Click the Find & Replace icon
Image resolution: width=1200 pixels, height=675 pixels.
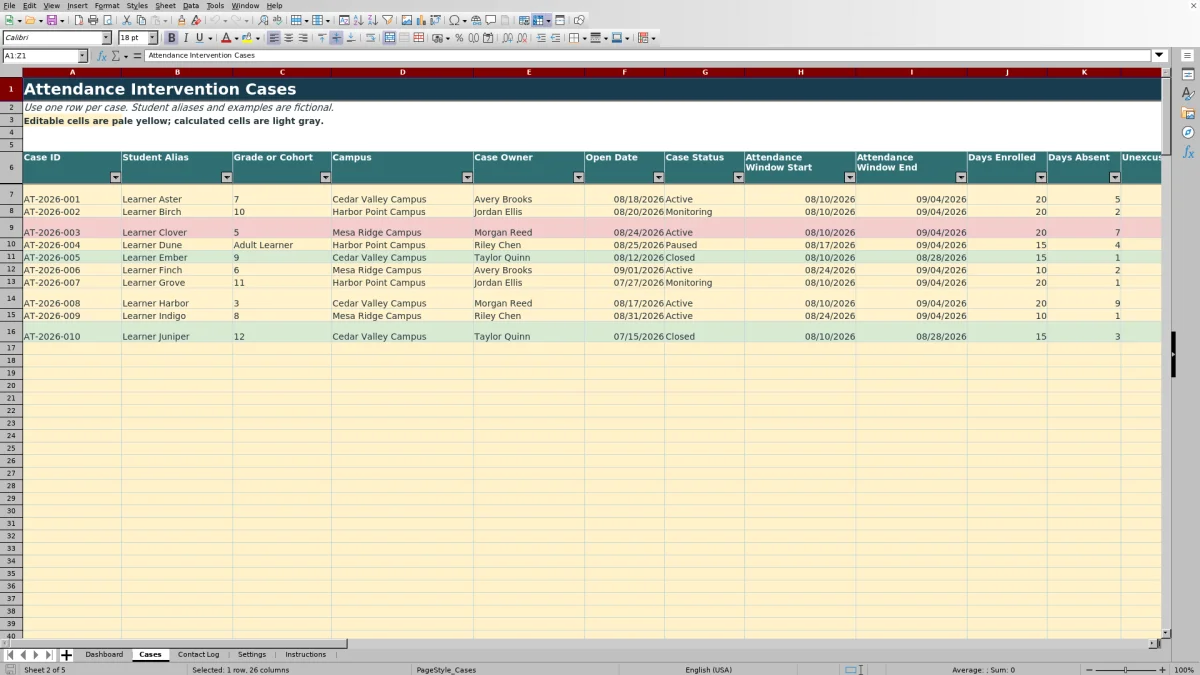(x=263, y=20)
